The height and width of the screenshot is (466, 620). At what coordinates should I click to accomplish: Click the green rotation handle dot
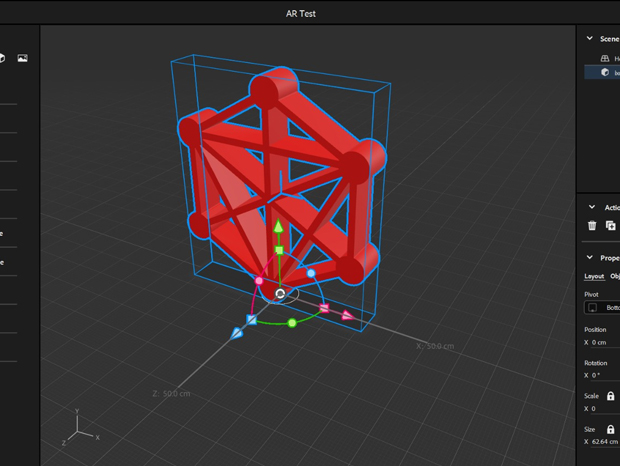pos(292,323)
